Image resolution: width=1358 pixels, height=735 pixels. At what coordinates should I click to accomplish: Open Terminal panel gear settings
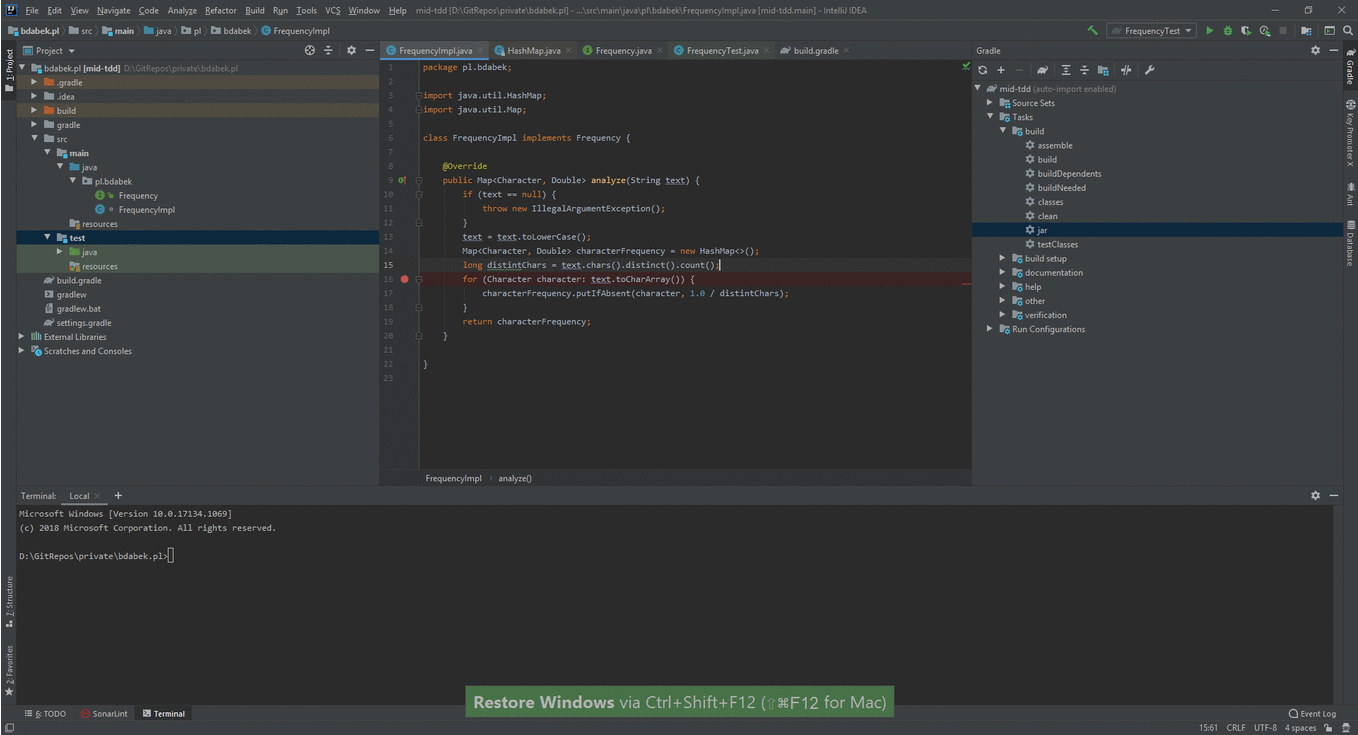(x=1315, y=495)
